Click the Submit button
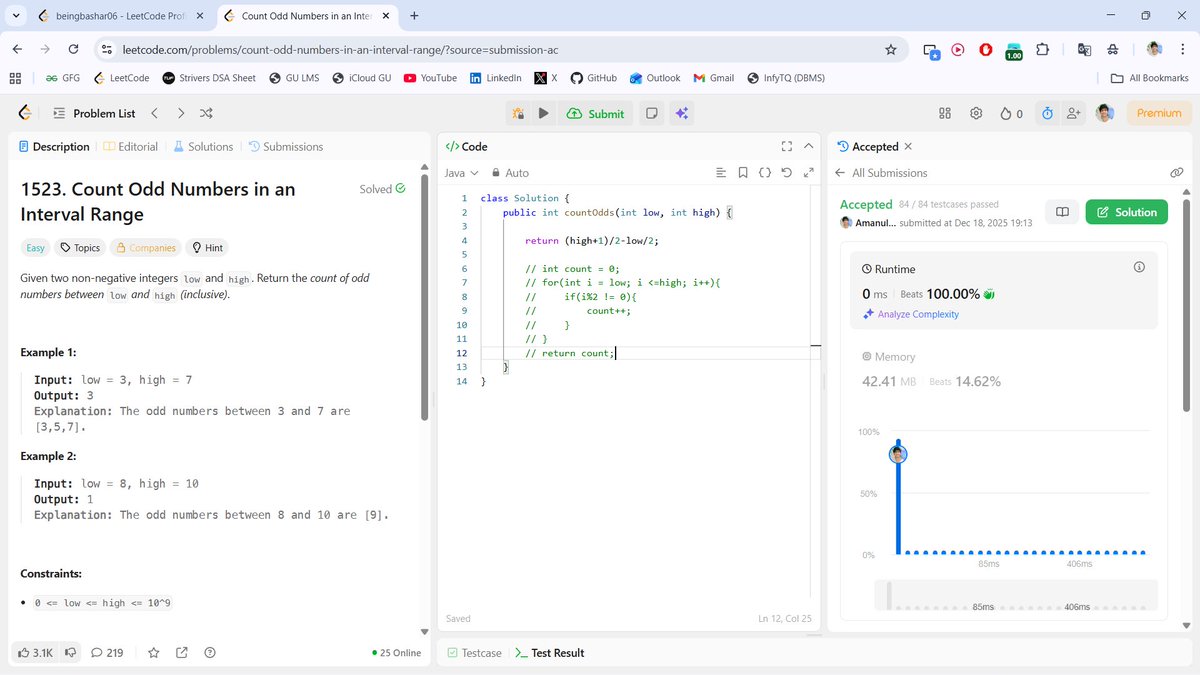The height and width of the screenshot is (675, 1200). pyautogui.click(x=595, y=113)
